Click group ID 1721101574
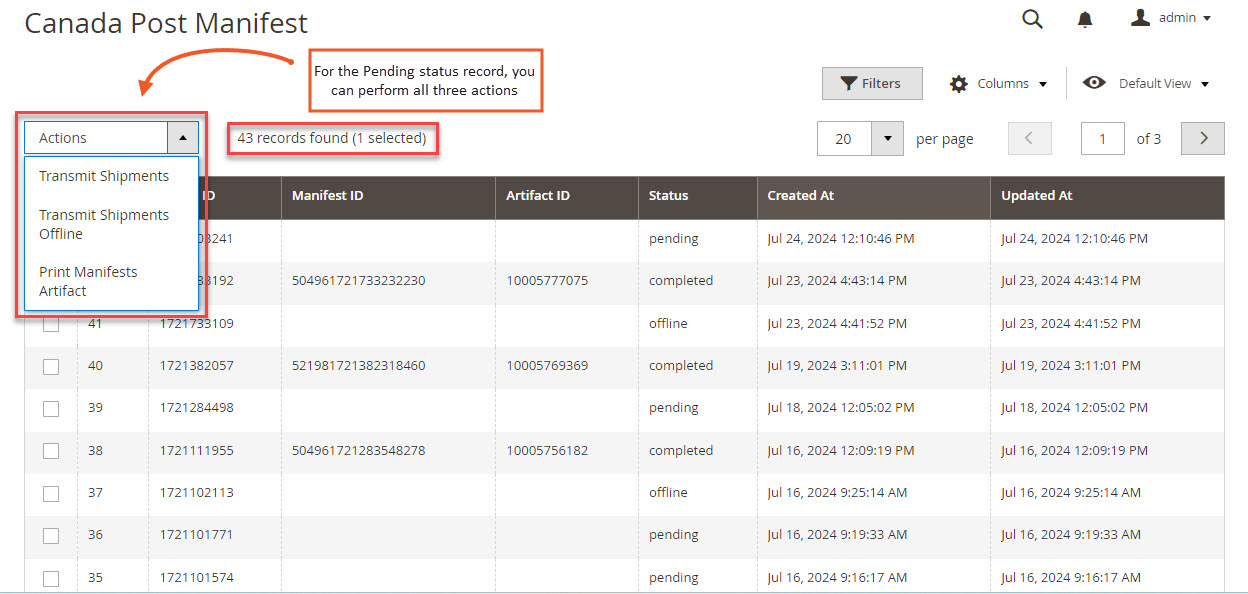Screen dimensions: 1248x594 tap(196, 578)
